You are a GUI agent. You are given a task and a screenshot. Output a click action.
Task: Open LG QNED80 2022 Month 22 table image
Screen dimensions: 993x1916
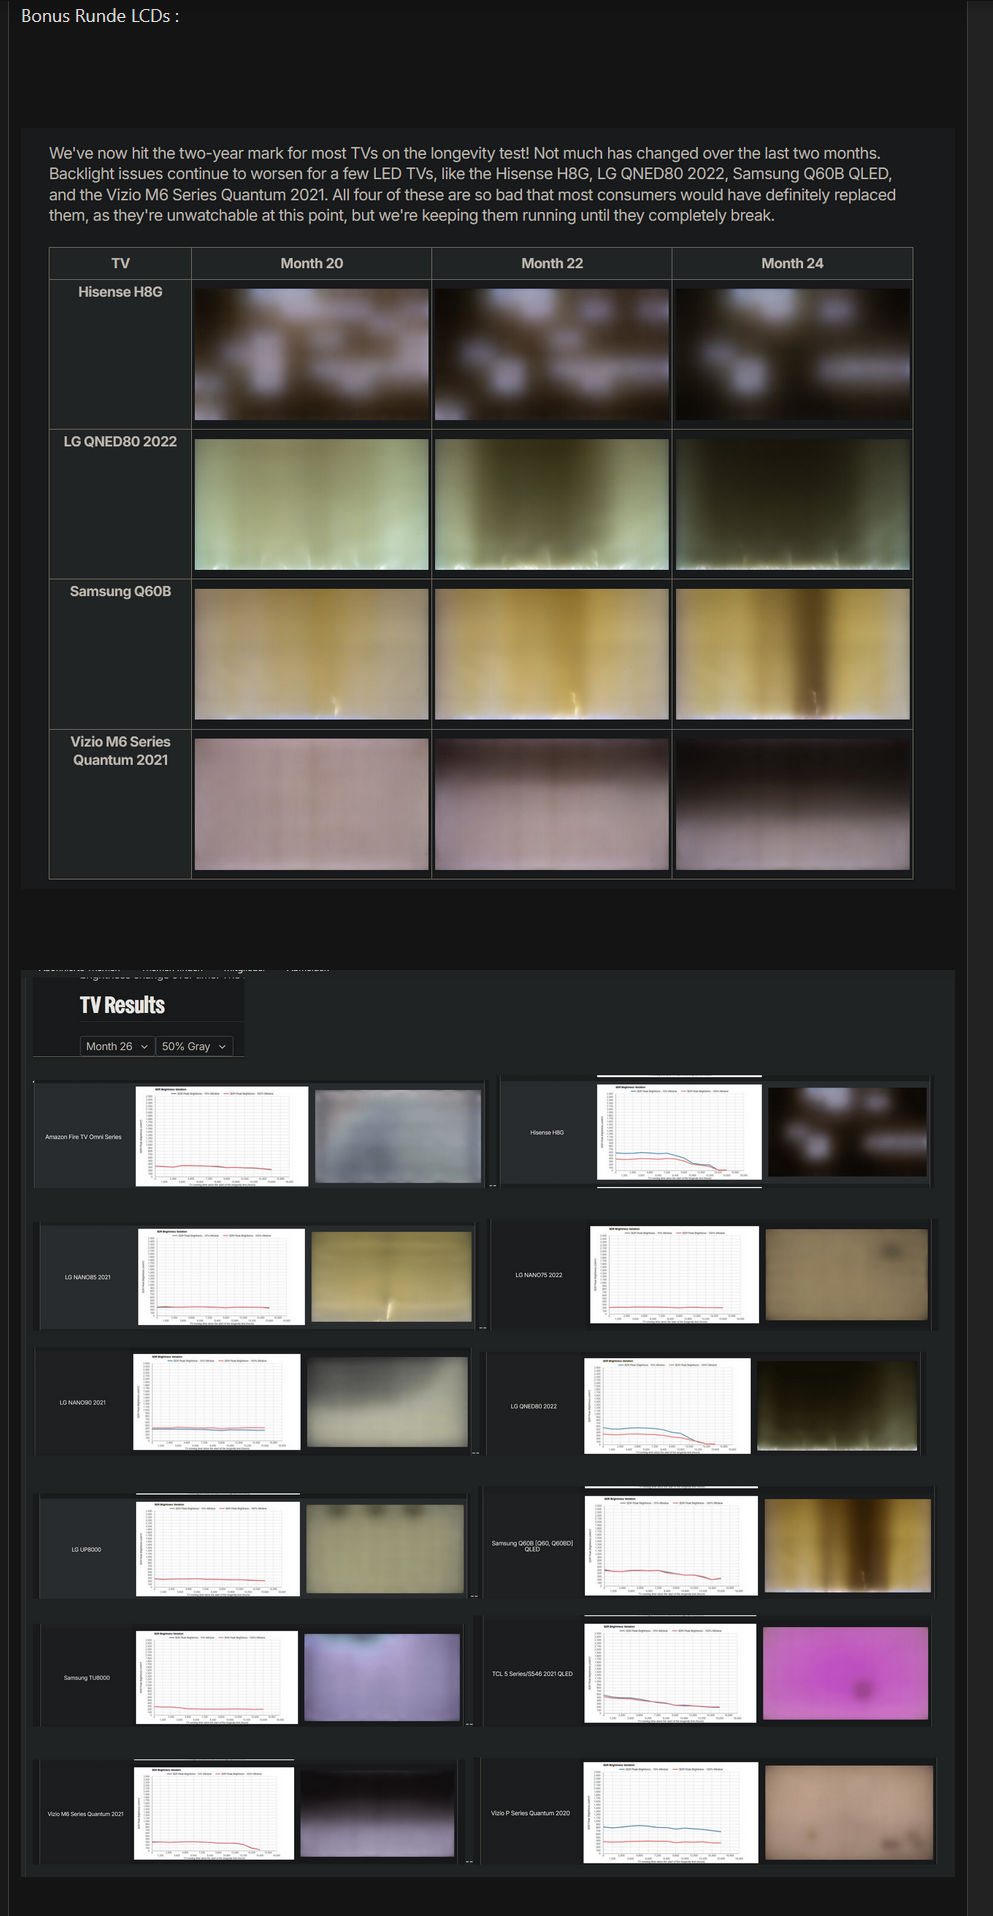point(552,504)
